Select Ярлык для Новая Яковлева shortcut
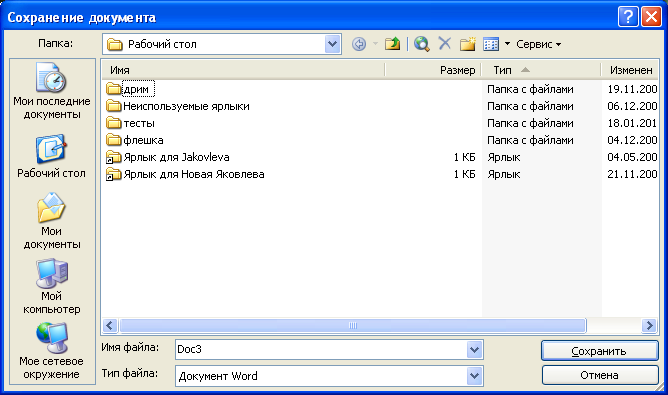668x395 pixels. (194, 174)
